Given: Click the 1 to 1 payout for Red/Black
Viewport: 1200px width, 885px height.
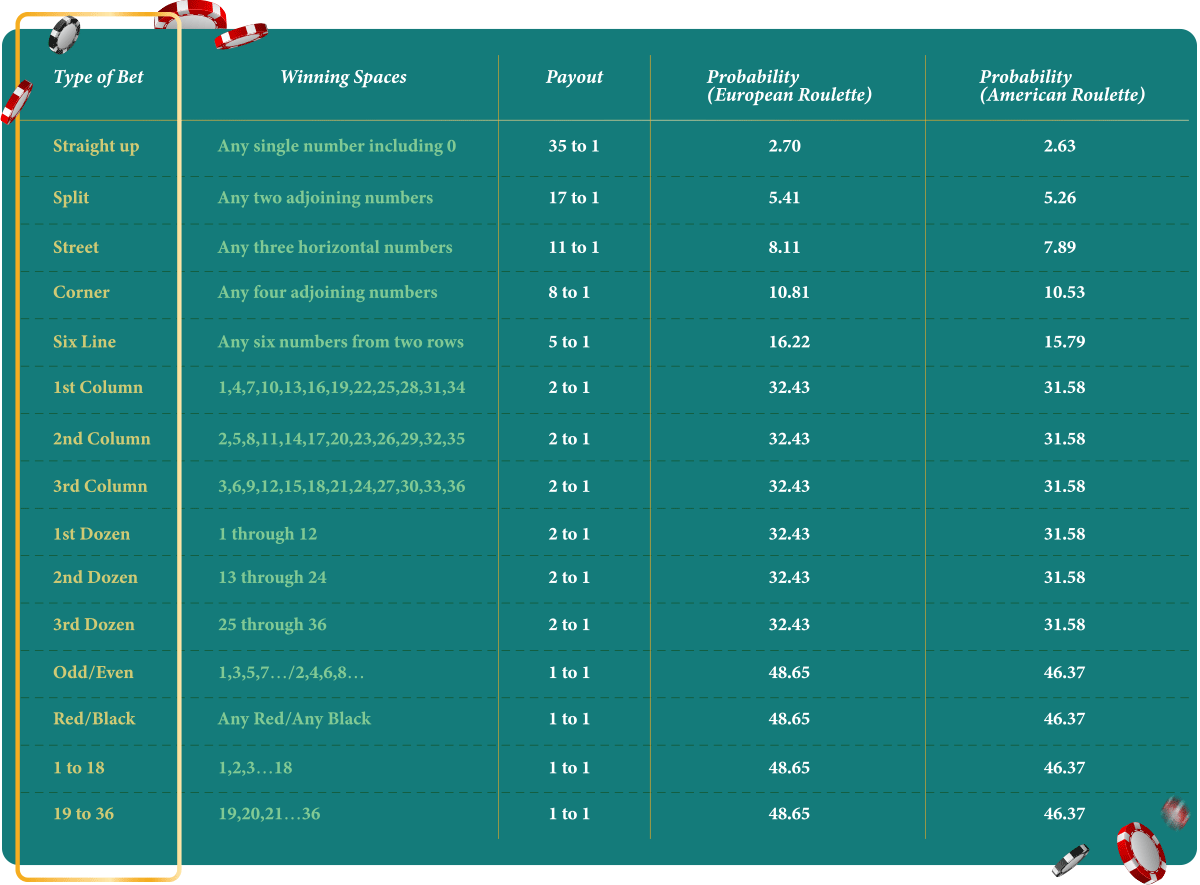Looking at the screenshot, I should (569, 718).
